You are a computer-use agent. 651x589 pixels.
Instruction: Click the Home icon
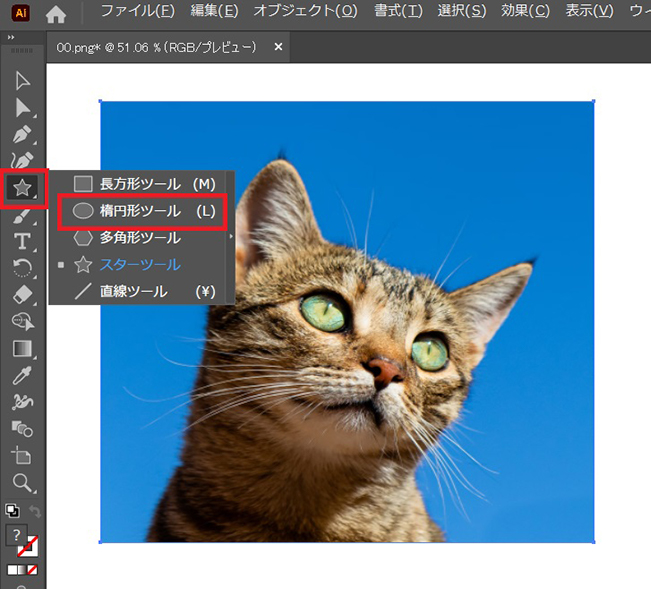[56, 14]
